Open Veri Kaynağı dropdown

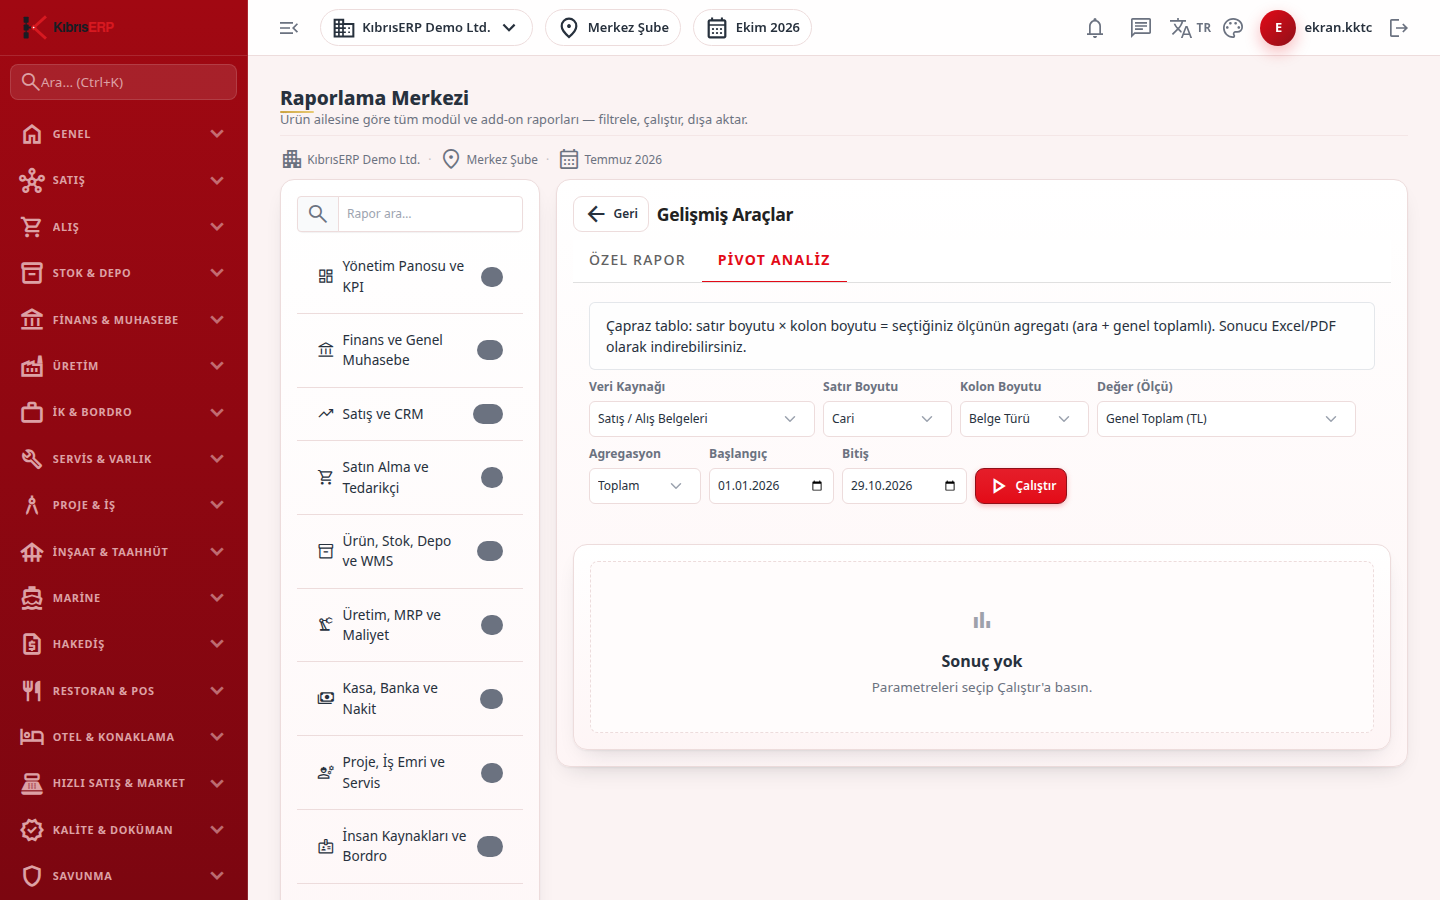coord(702,419)
